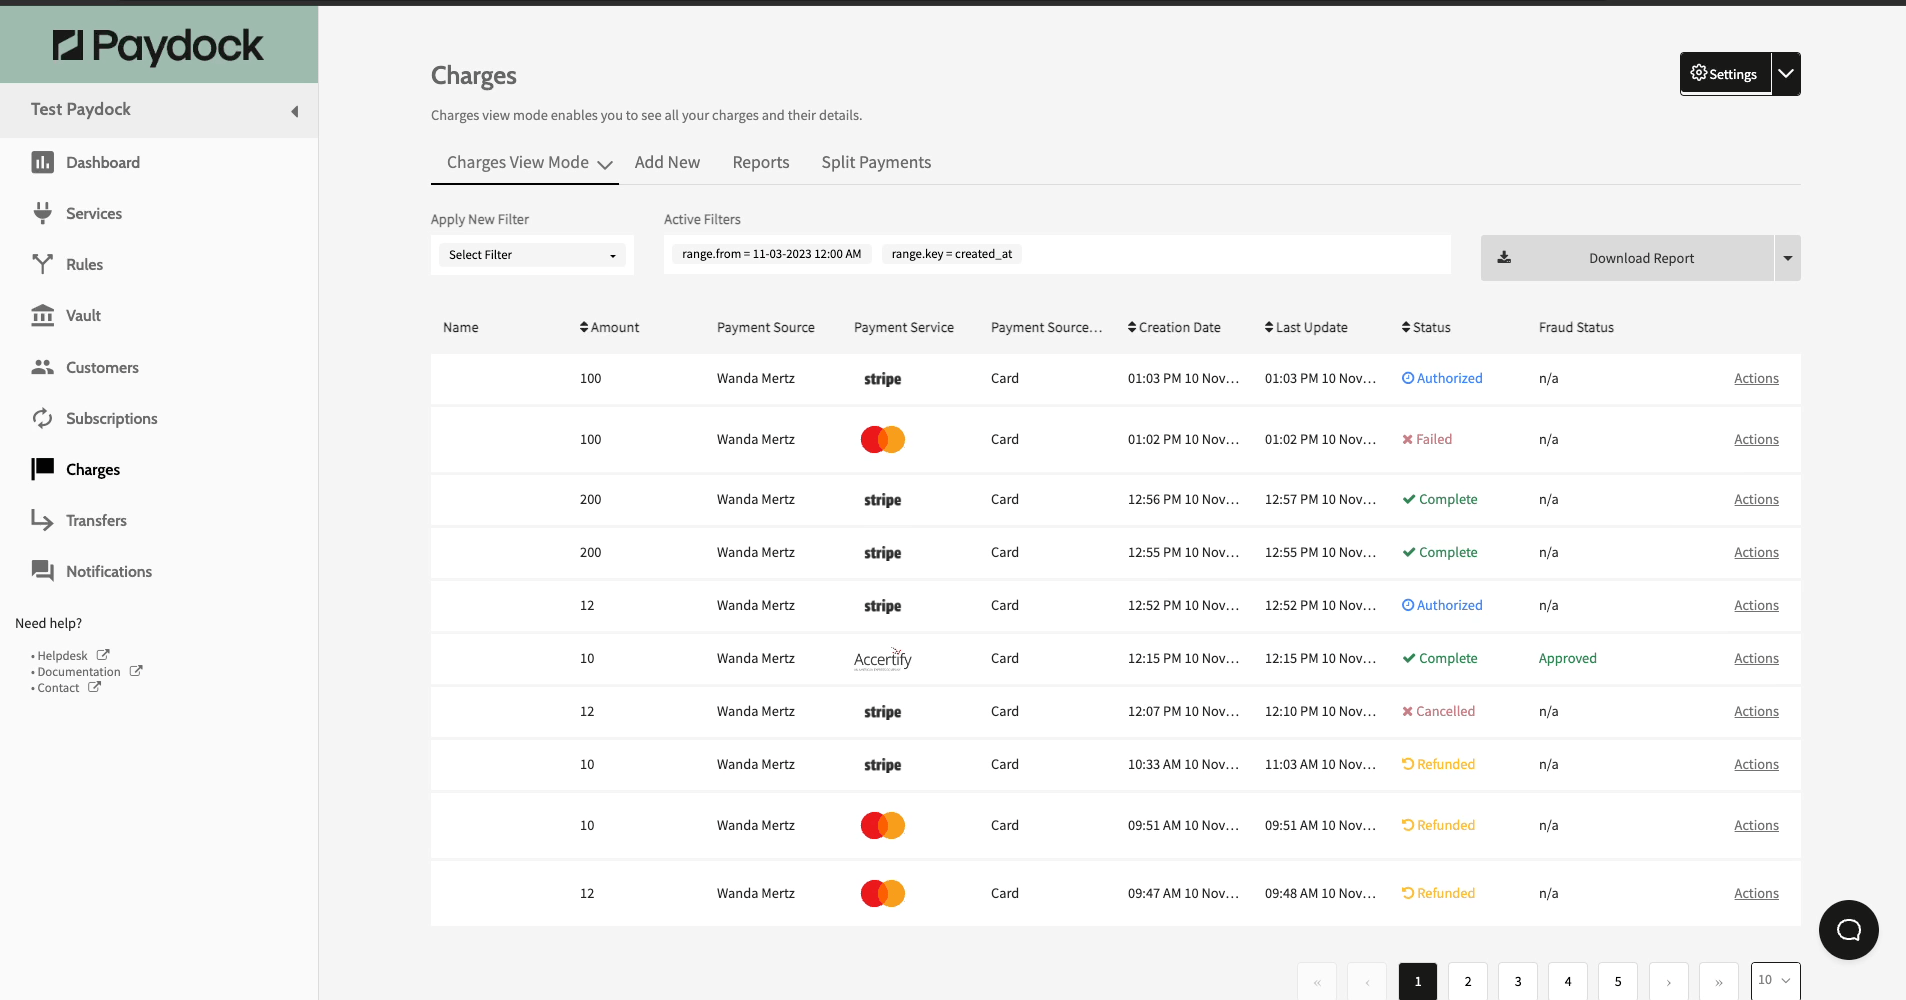Expand the Download Report arrow menu
Image resolution: width=1906 pixels, height=1000 pixels.
click(x=1787, y=258)
